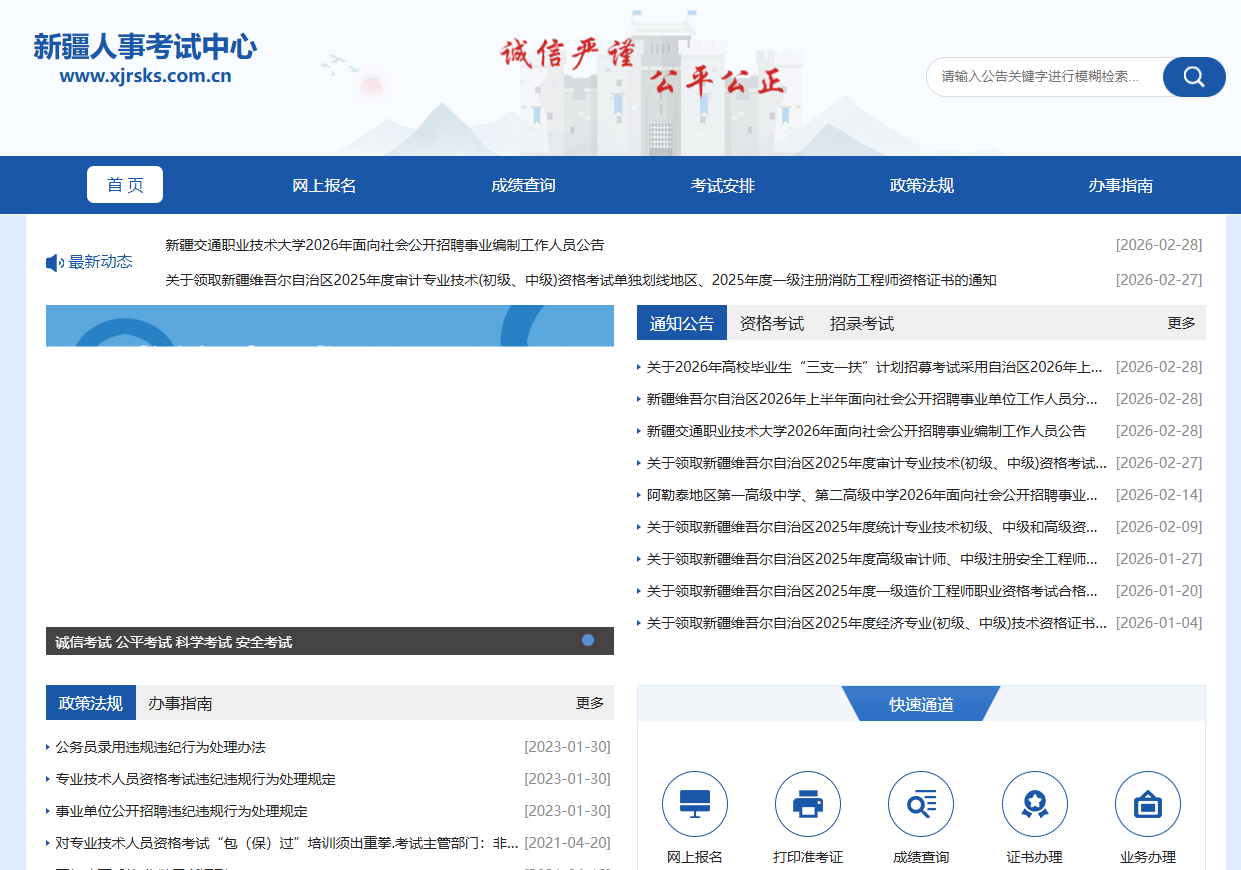Image resolution: width=1241 pixels, height=870 pixels.
Task: Click the magnifier search button
Action: [1194, 77]
